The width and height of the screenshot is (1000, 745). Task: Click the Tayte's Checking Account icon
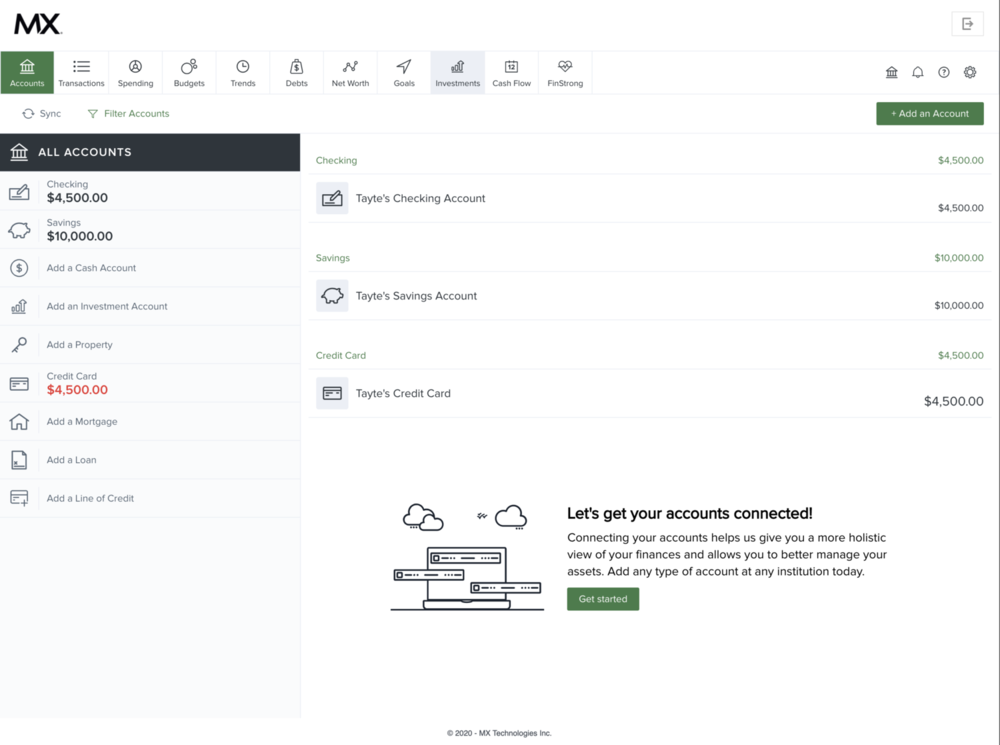click(332, 198)
